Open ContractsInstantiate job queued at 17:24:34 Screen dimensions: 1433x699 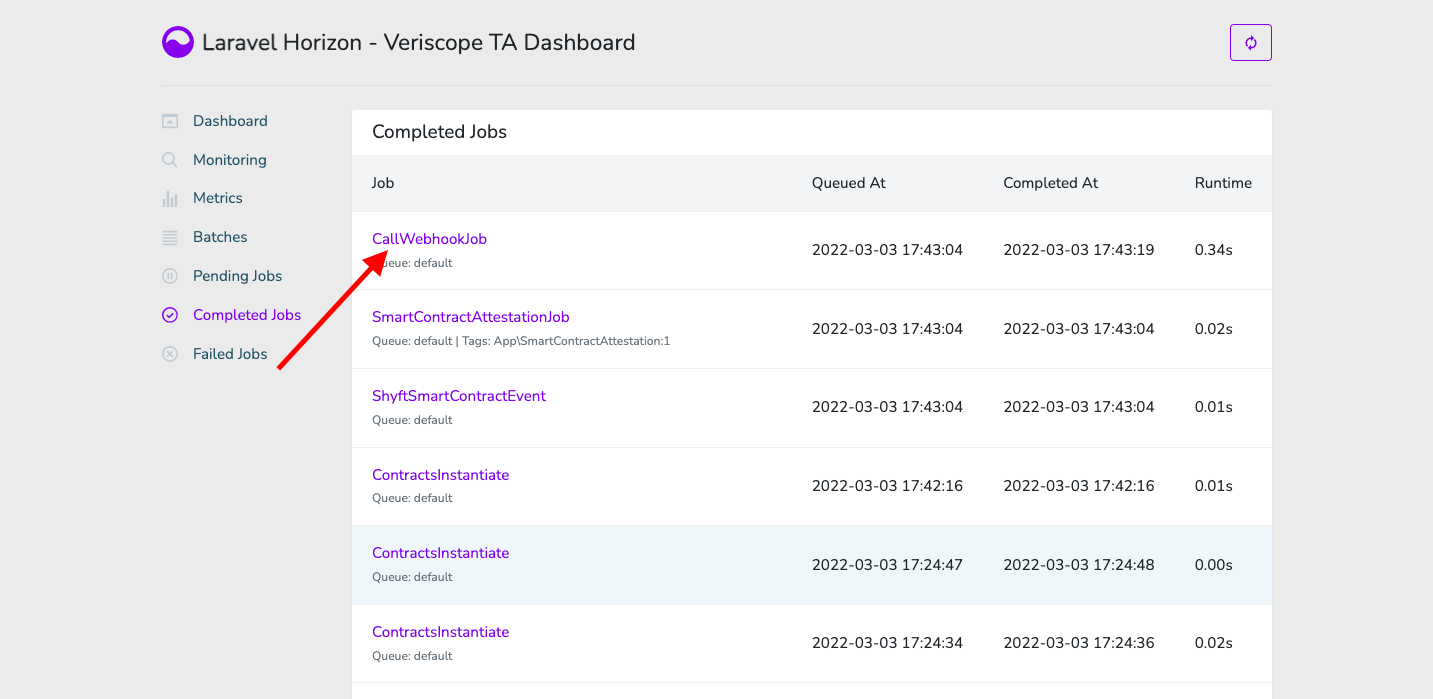(441, 632)
